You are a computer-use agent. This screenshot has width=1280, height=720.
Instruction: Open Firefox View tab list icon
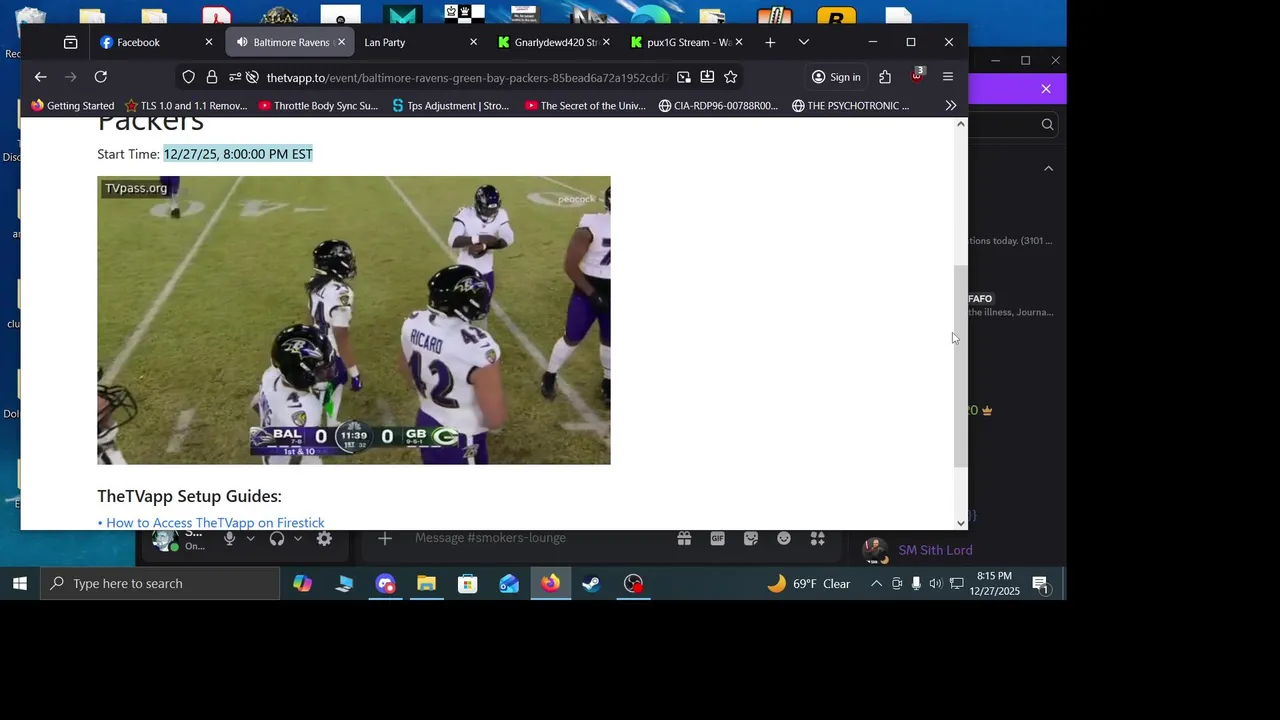coord(70,42)
